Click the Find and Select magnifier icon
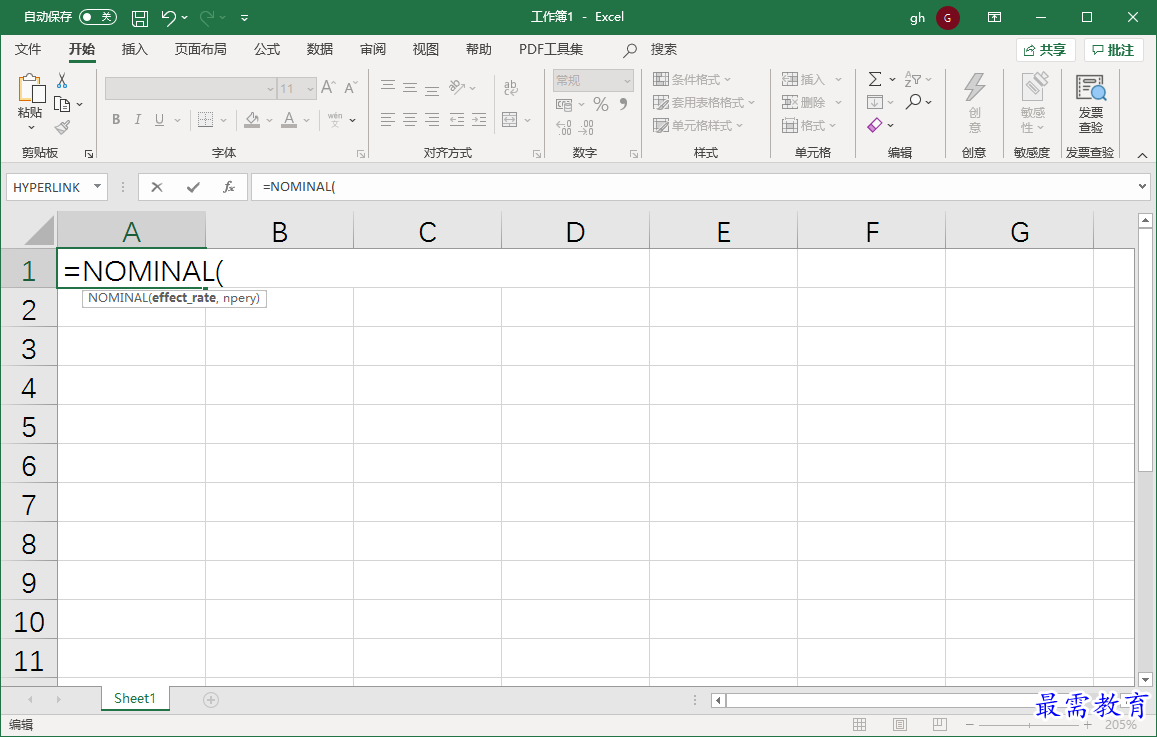1157x737 pixels. pyautogui.click(x=914, y=102)
